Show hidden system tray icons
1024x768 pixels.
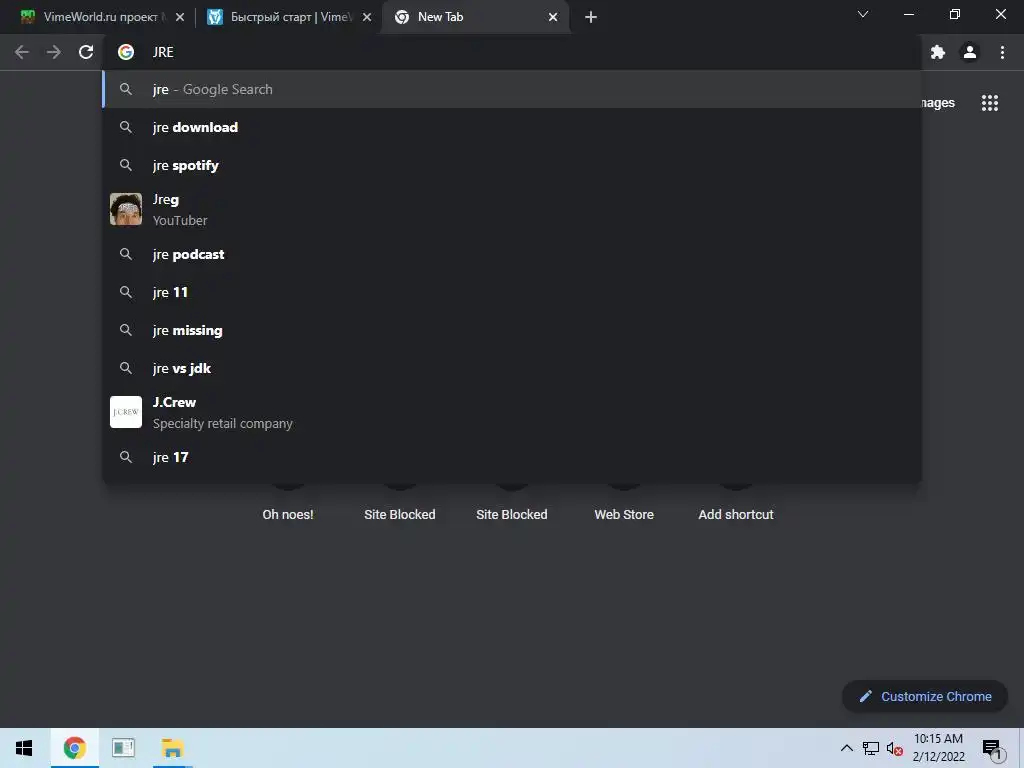(x=846, y=748)
